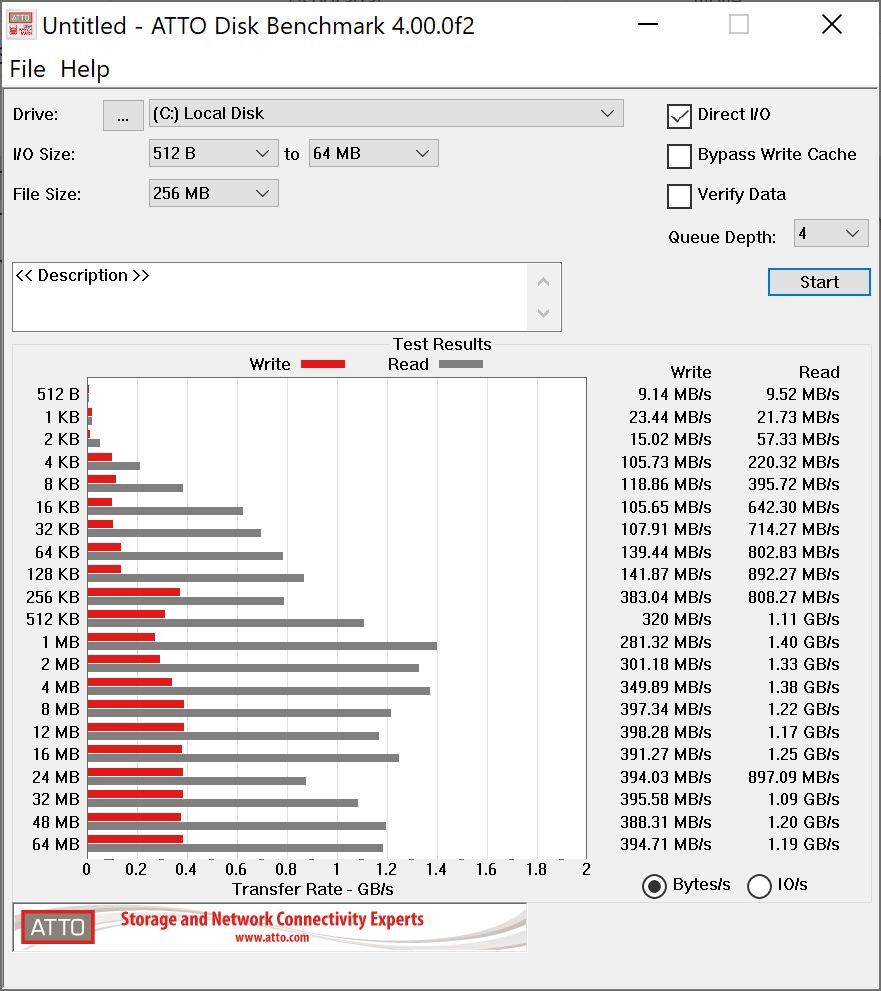Open the Drive selection dropdown

coord(386,114)
